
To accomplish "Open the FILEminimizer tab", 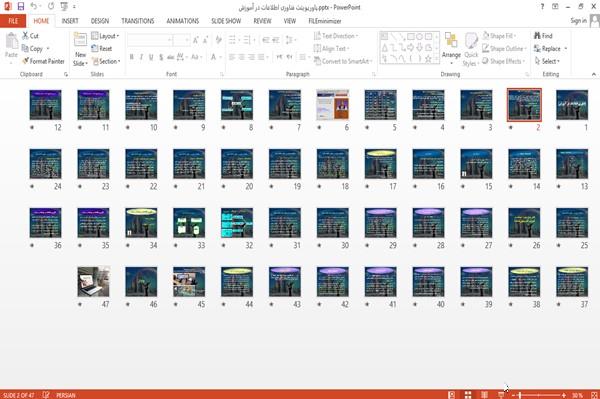I will [324, 21].
